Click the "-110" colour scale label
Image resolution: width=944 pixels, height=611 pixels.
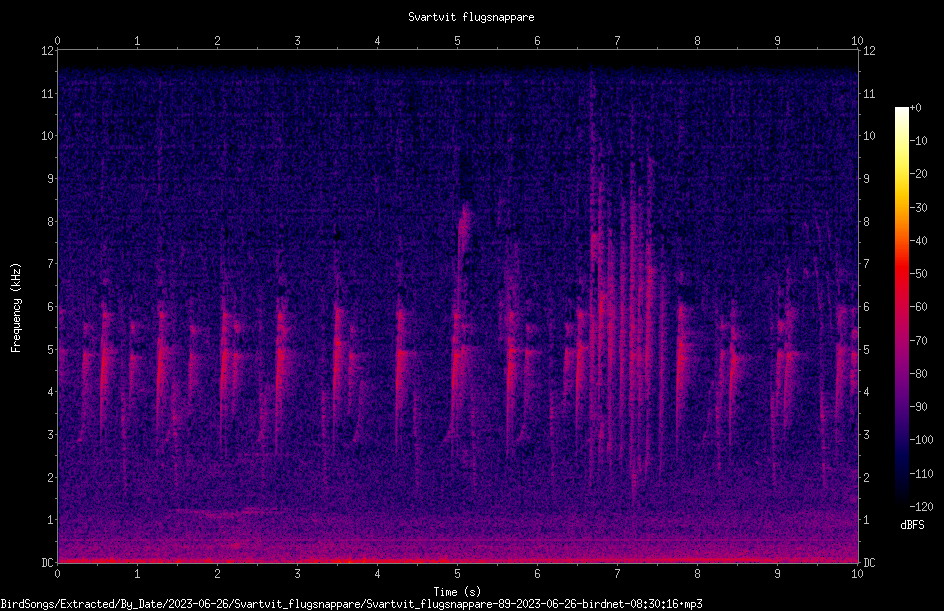pyautogui.click(x=922, y=474)
